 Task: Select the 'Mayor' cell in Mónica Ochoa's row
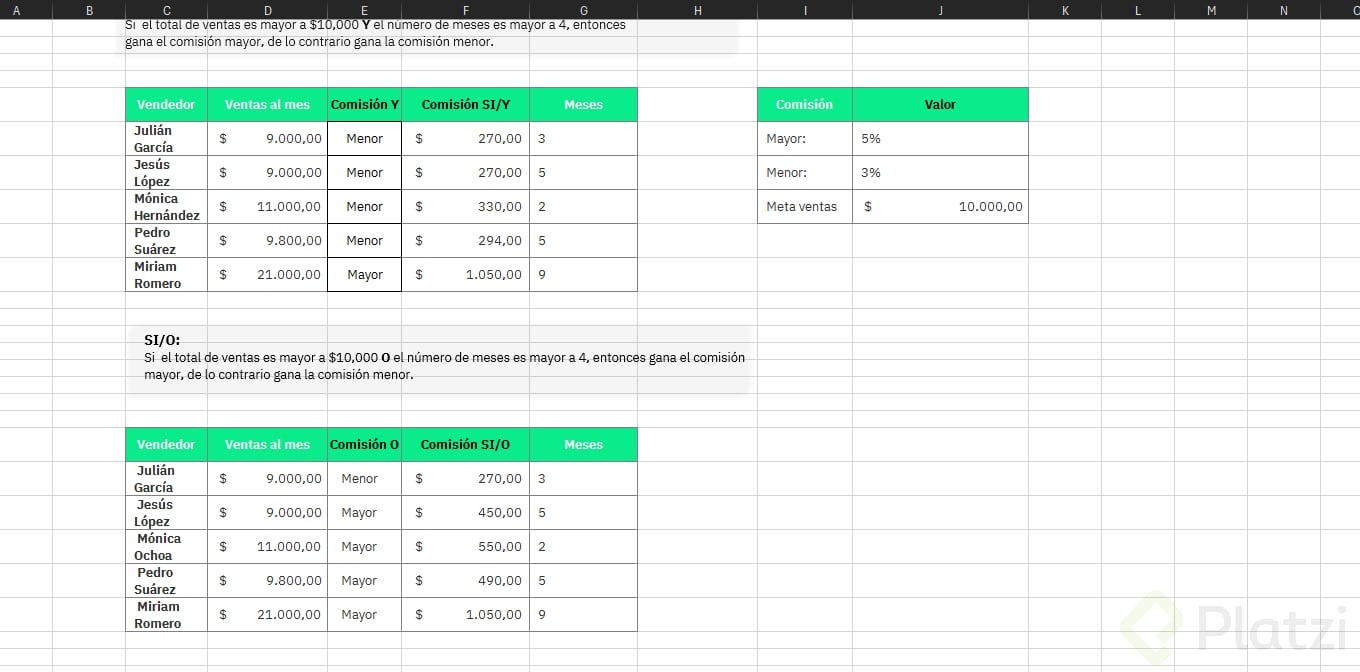(x=364, y=547)
